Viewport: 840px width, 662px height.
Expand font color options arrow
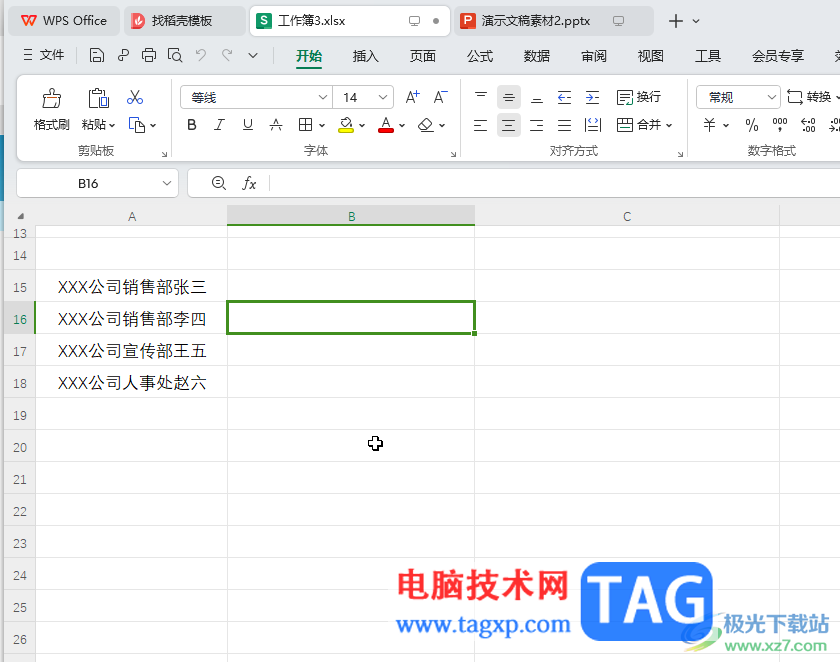(402, 125)
